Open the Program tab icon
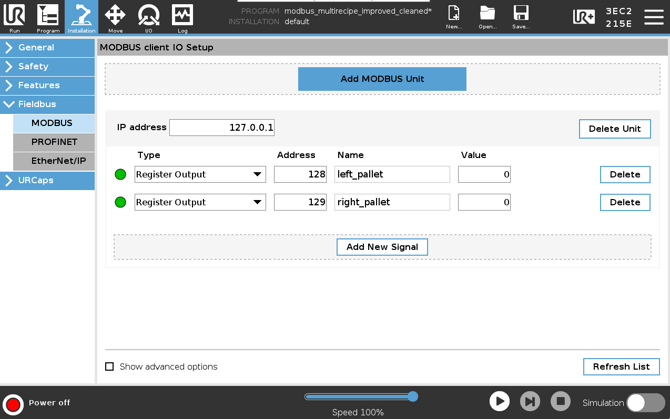 point(48,17)
